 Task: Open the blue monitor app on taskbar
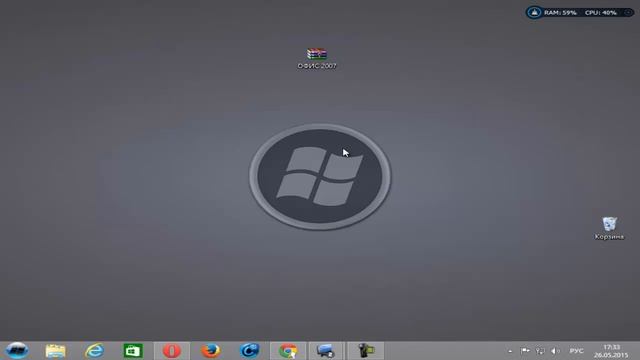[326, 351]
